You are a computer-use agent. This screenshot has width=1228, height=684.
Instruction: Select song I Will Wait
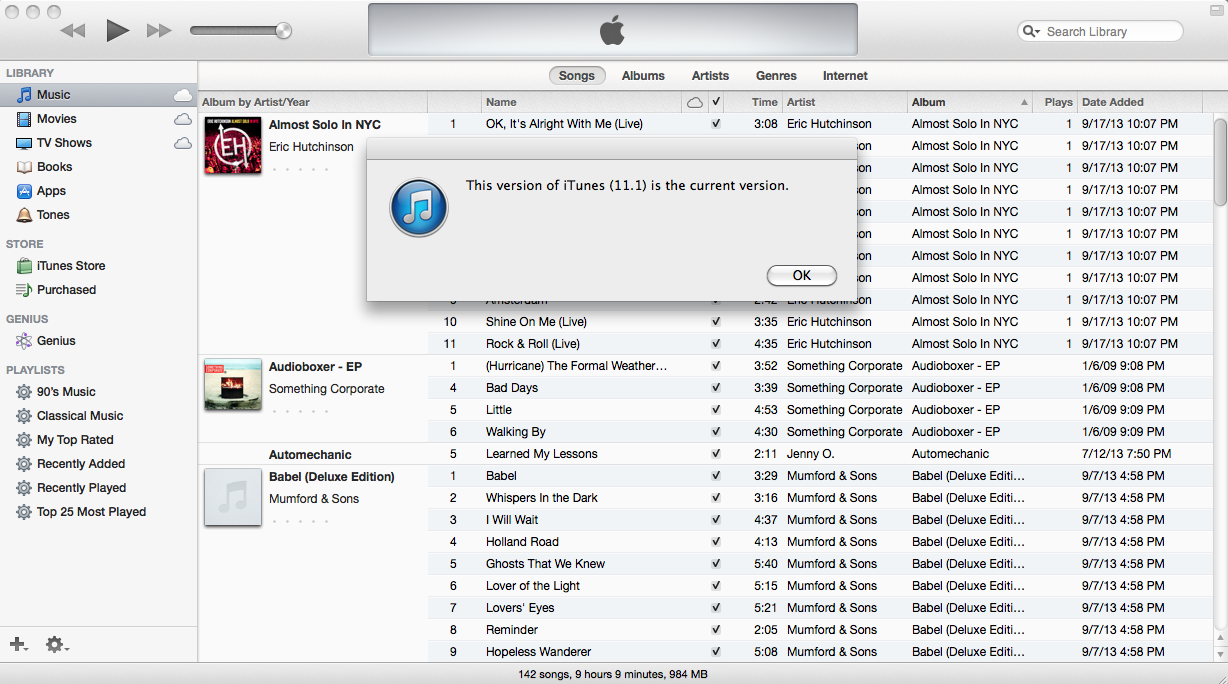tap(512, 520)
